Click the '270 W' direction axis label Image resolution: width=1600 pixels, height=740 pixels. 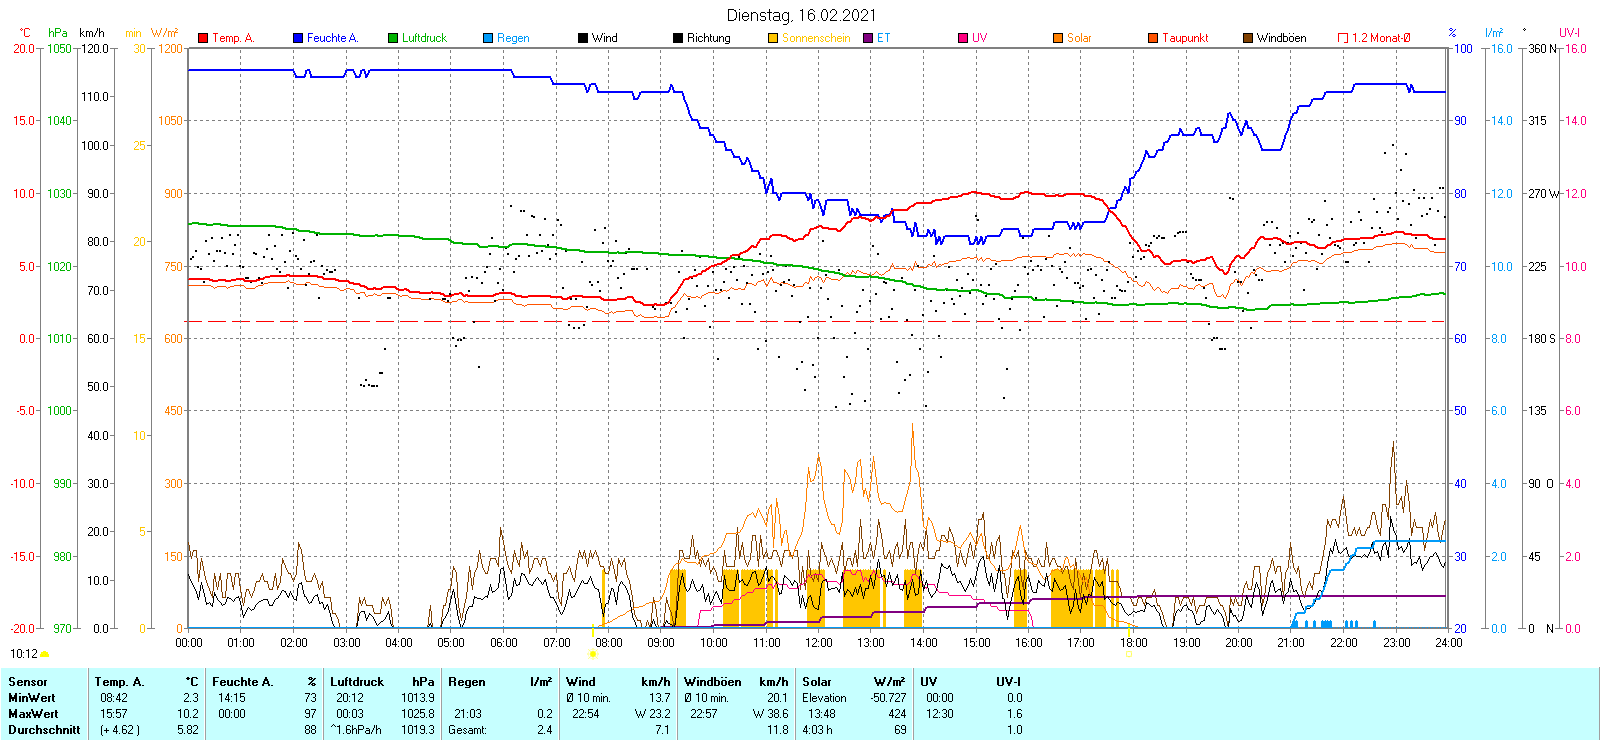1544,193
